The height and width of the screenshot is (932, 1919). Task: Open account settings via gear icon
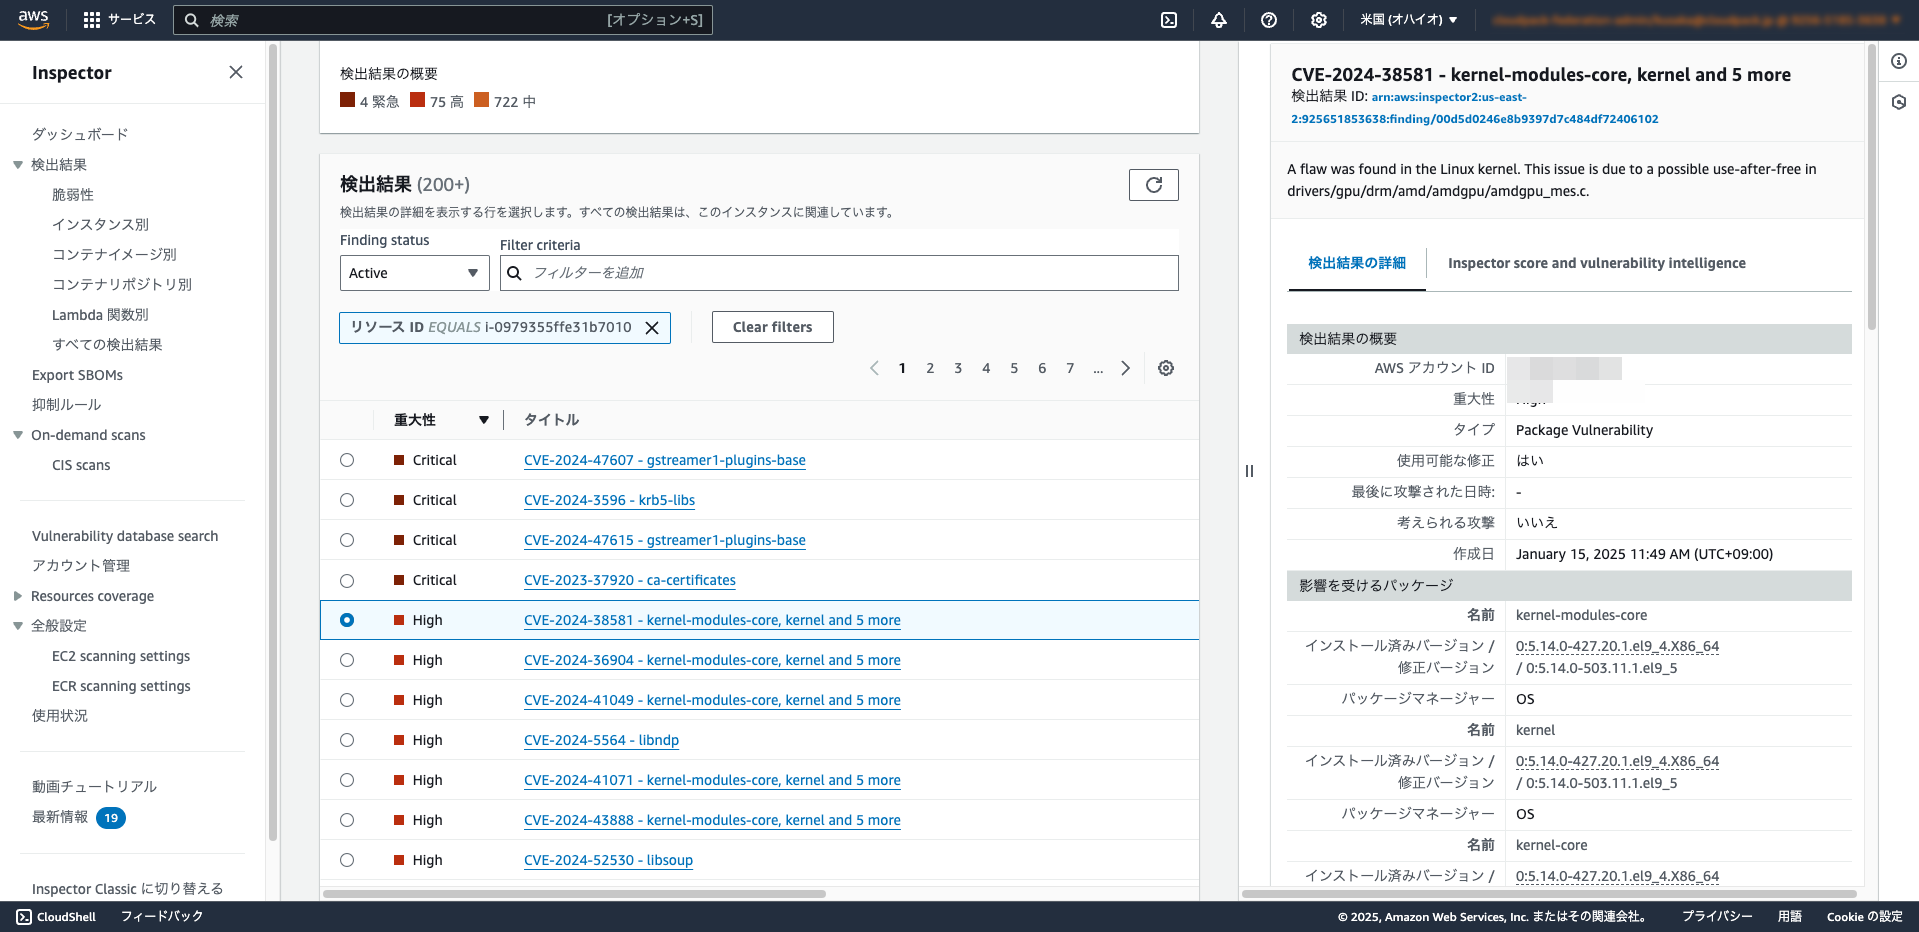1319,19
